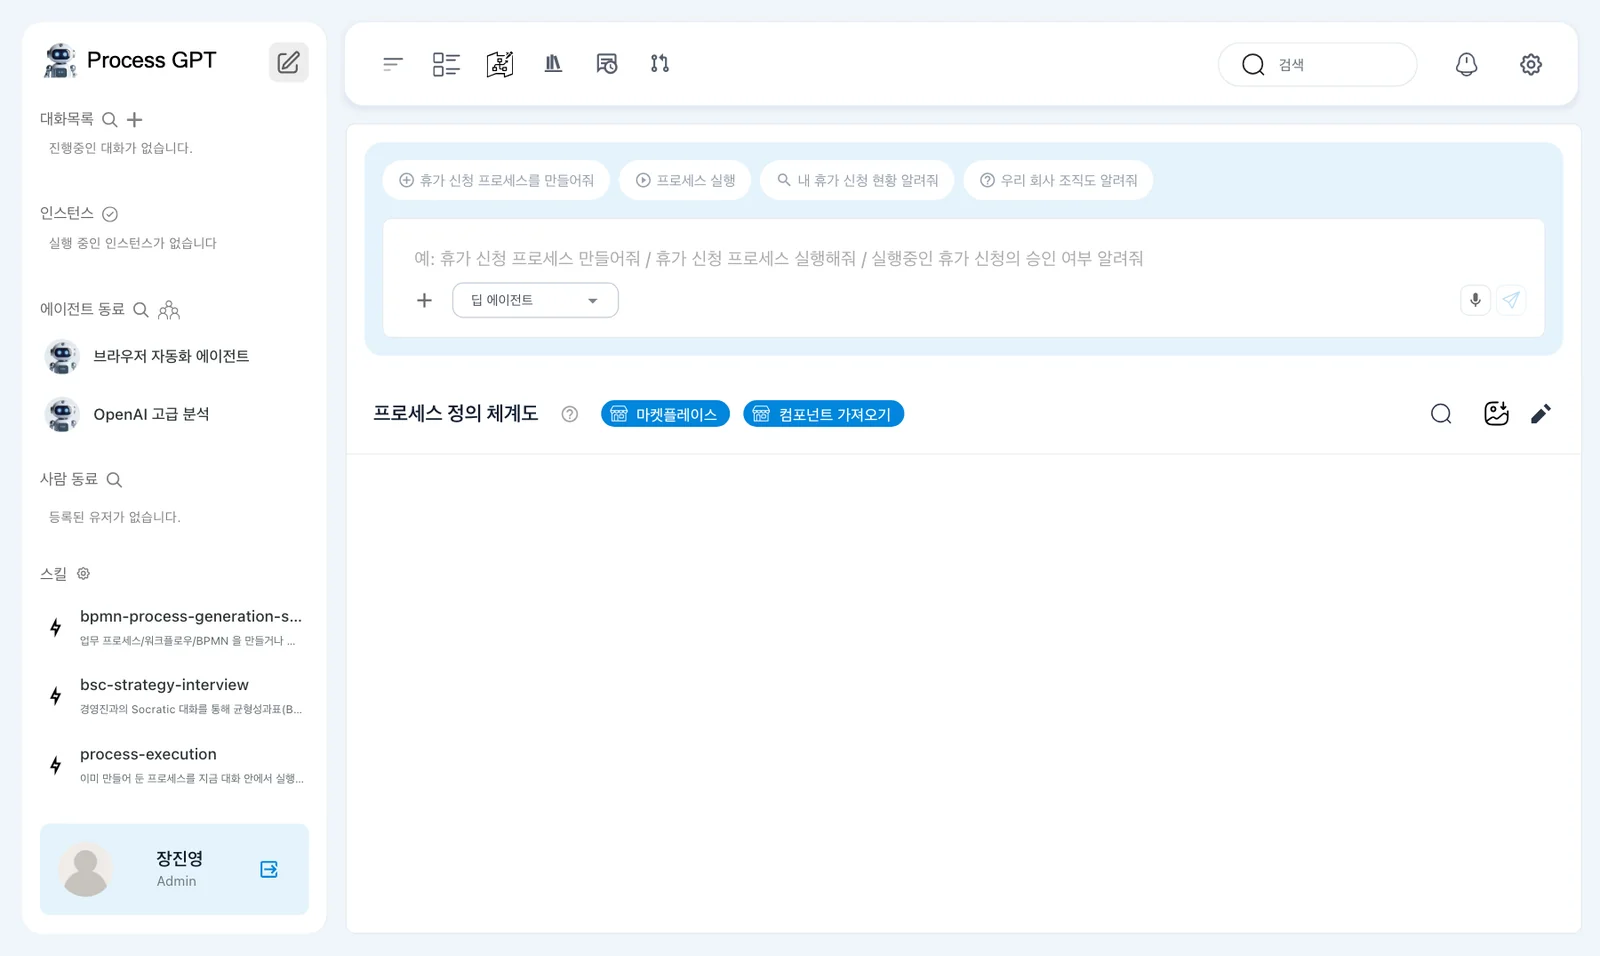Viewport: 1600px width, 956px height.
Task: Click the 장진영 profile avatar
Action: tap(85, 869)
